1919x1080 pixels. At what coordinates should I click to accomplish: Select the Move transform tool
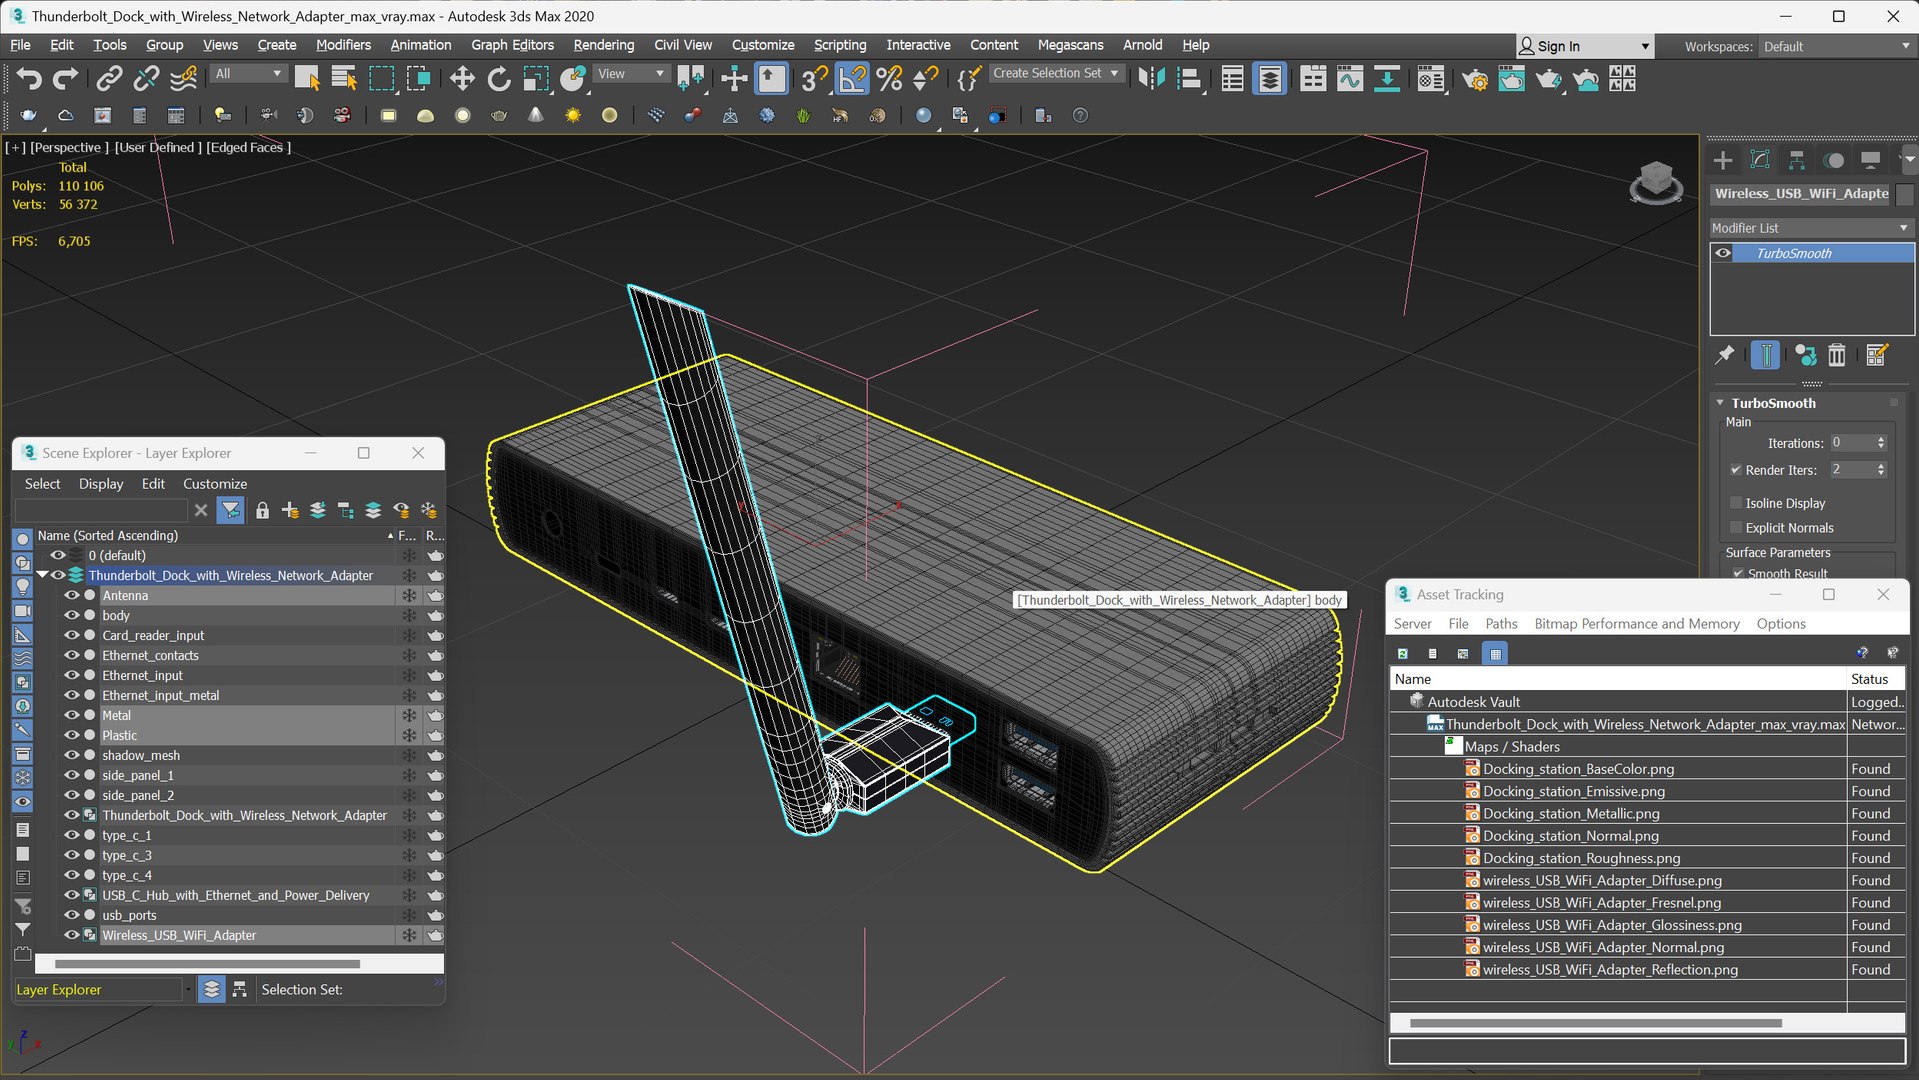point(461,79)
